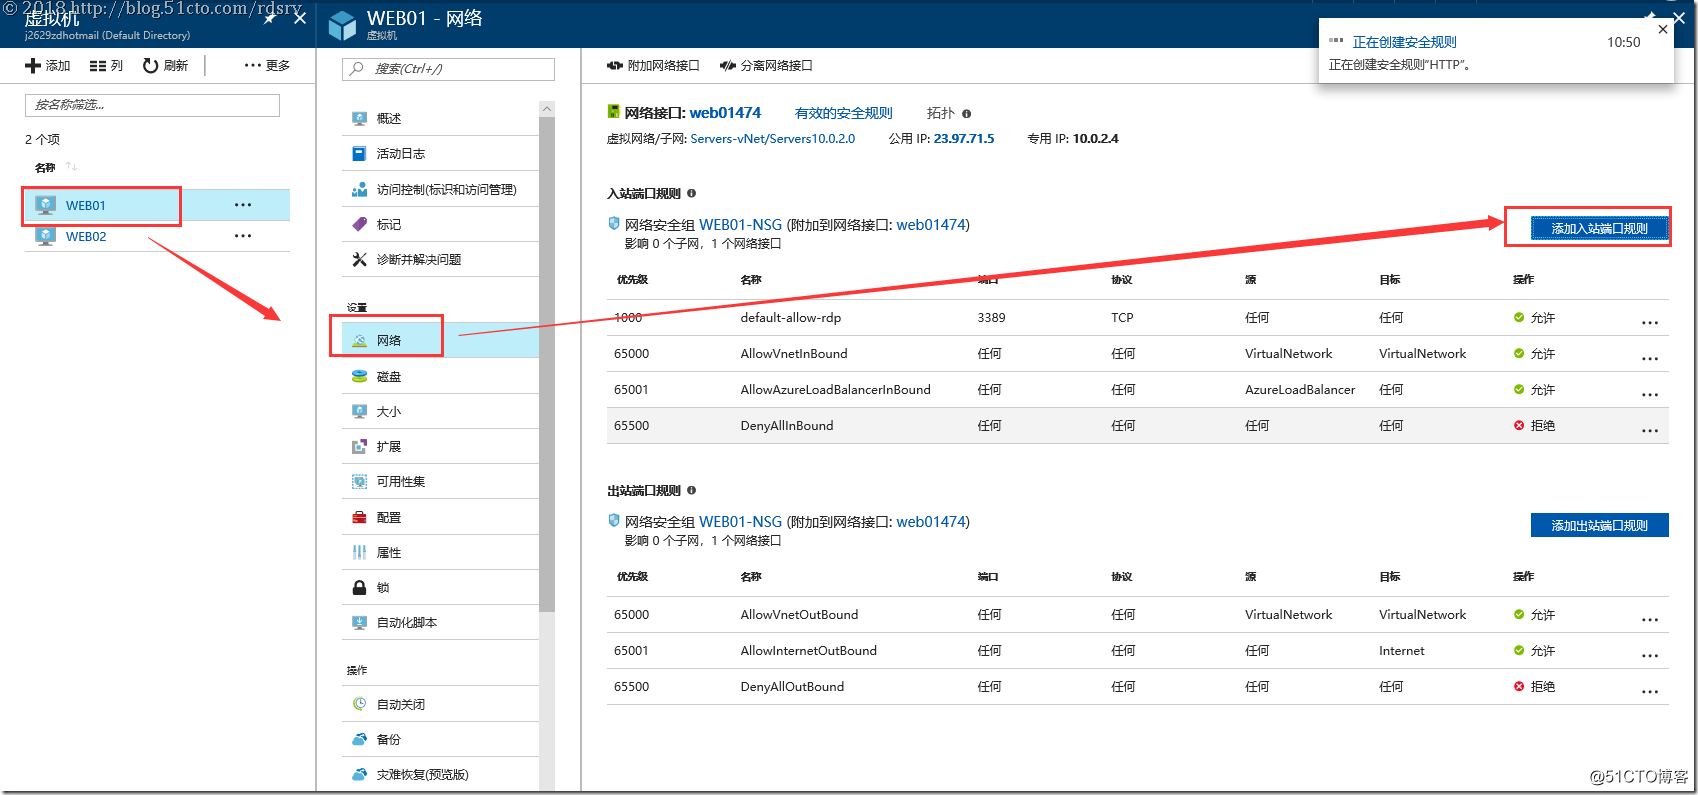The width and height of the screenshot is (1698, 795).
Task: Click the filter by name (按名称筛选) field
Action: pos(152,105)
